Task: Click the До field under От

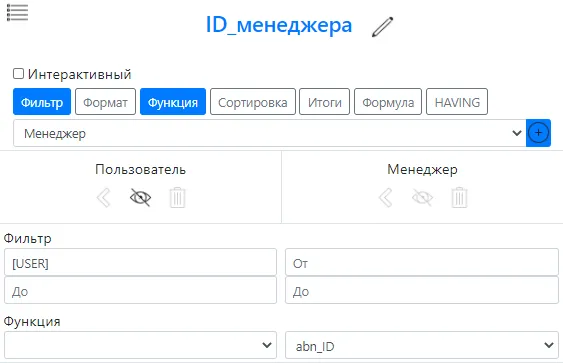Action: [x=422, y=290]
